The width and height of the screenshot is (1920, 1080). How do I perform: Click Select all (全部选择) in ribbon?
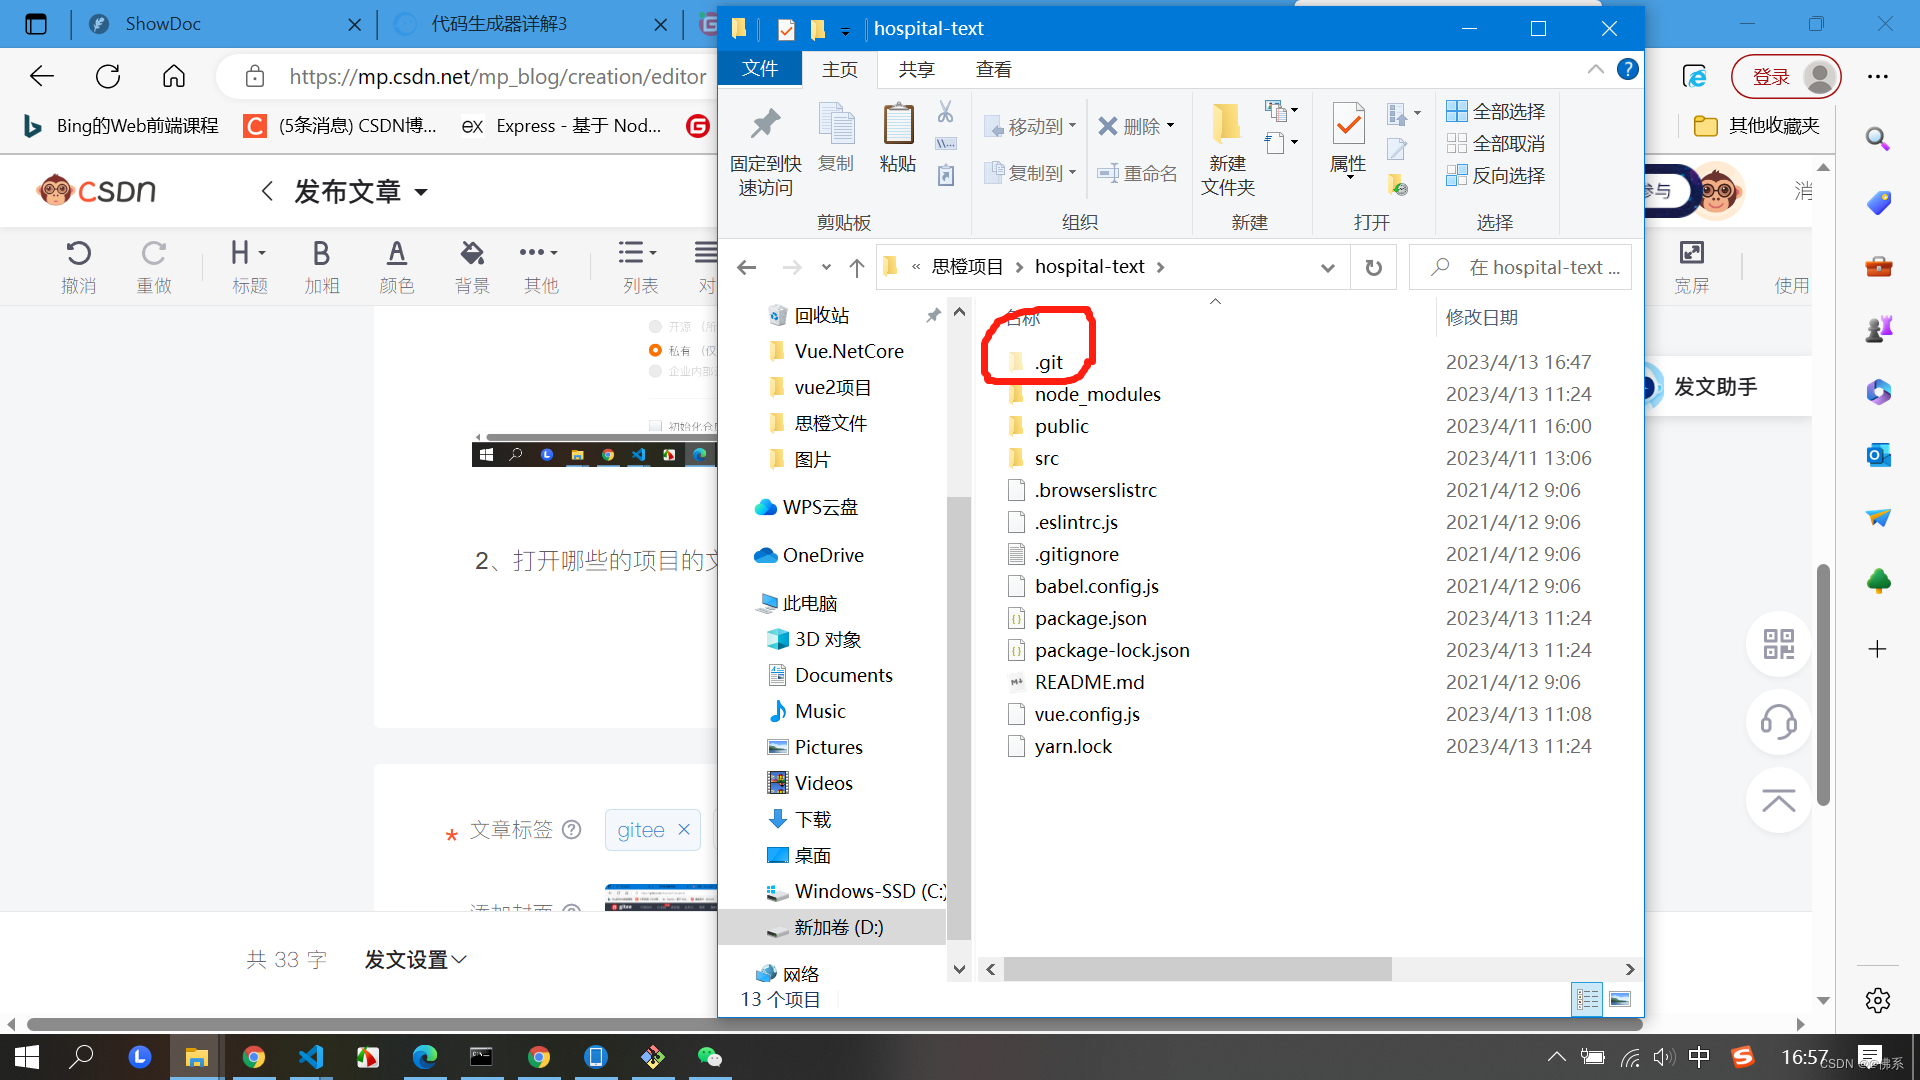pos(1496,111)
